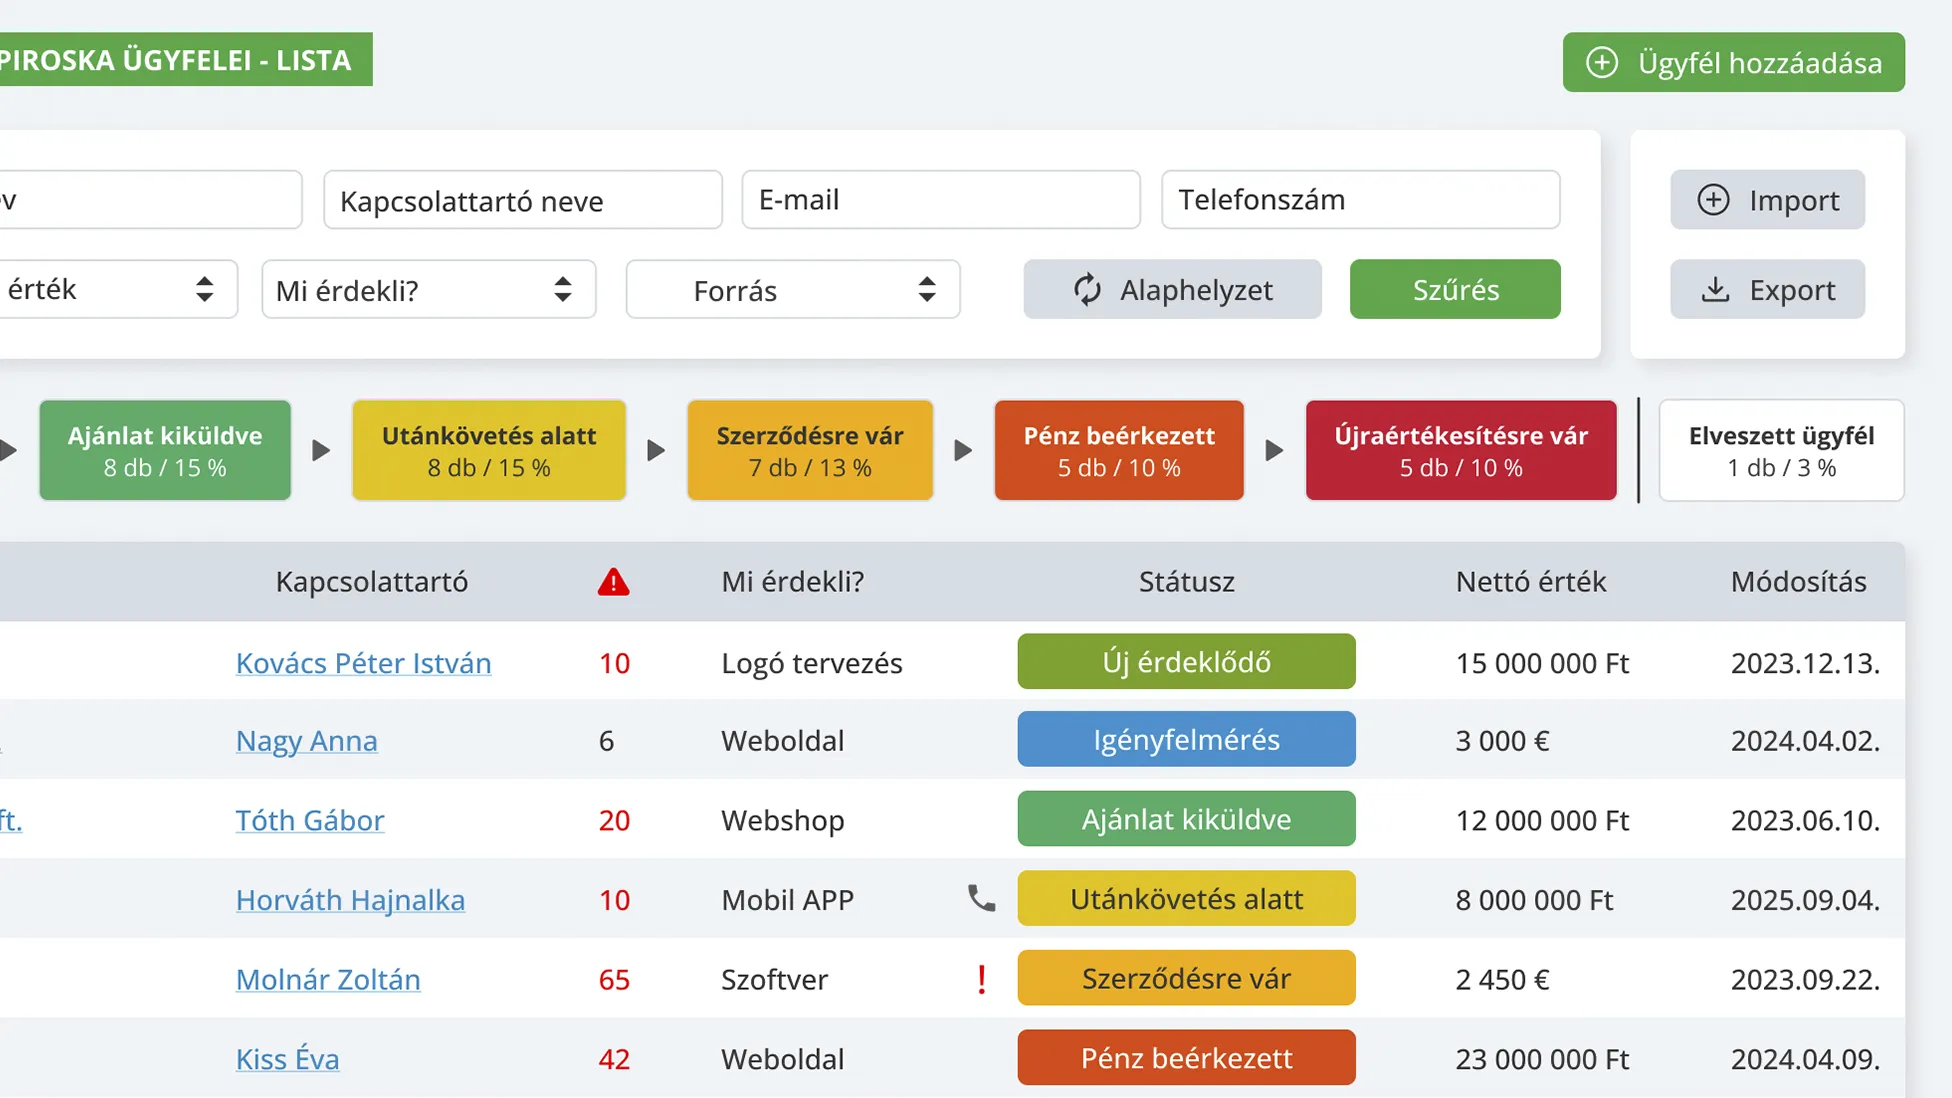This screenshot has height=1098, width=1952.
Task: Open Nagy Anna contact
Action: (x=306, y=741)
